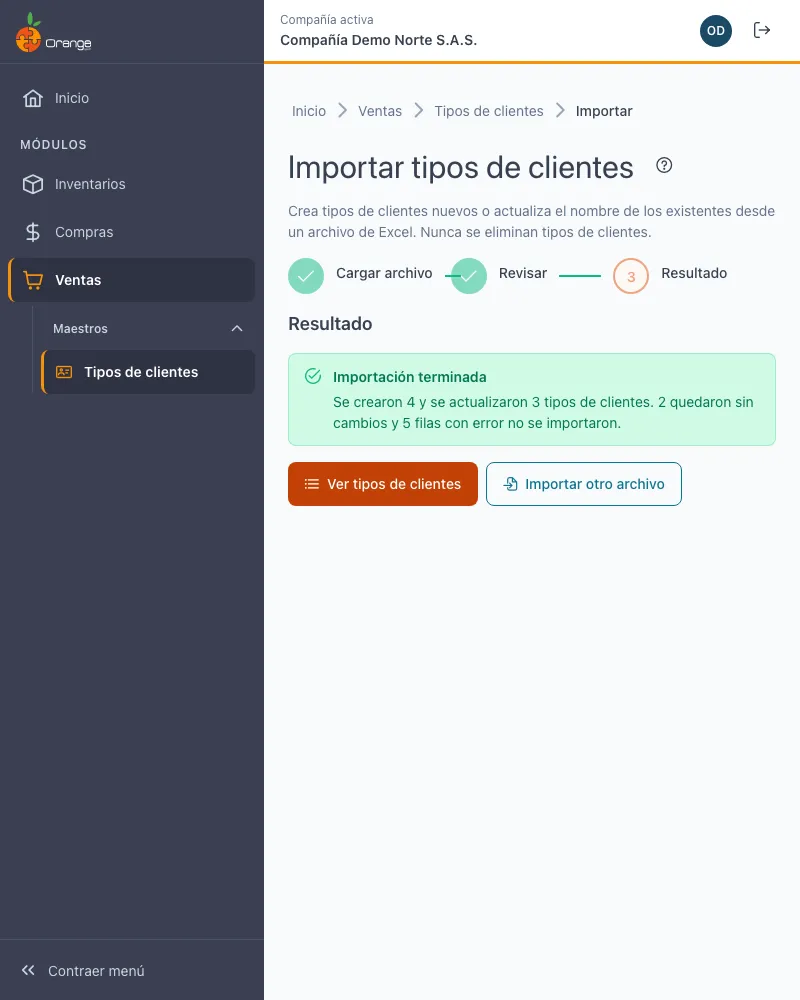Click the double-chevron collapse icon

[x=28, y=970]
